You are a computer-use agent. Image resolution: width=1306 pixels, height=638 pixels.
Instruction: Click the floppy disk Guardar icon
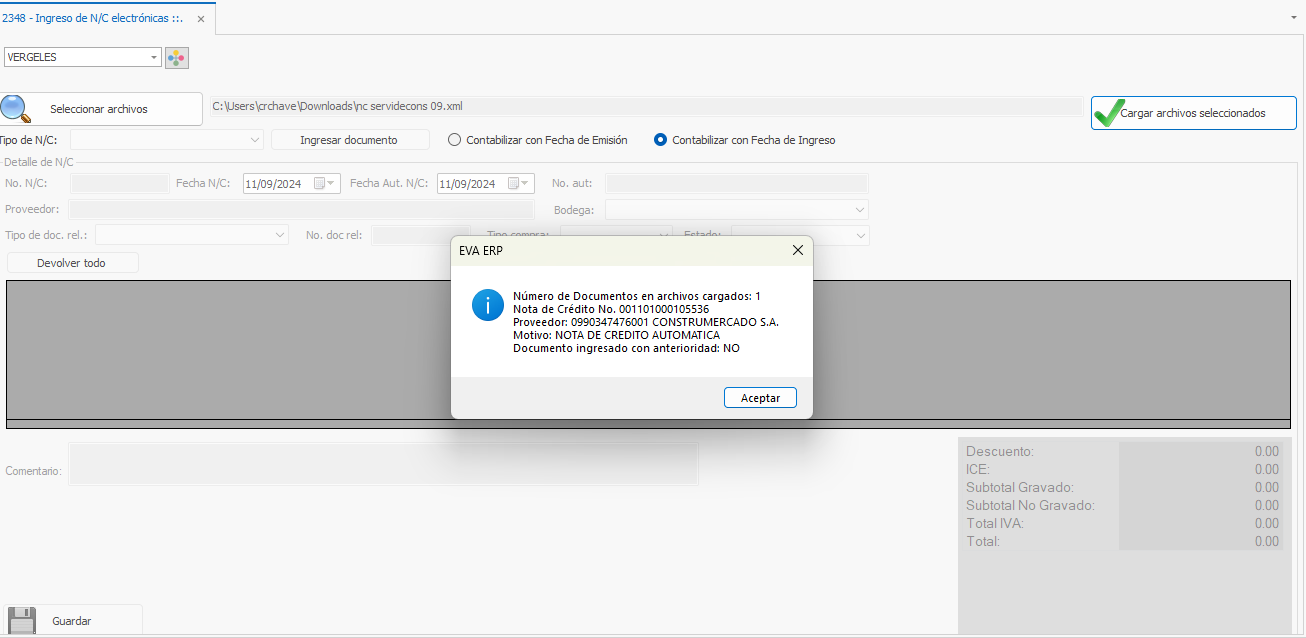(x=22, y=620)
